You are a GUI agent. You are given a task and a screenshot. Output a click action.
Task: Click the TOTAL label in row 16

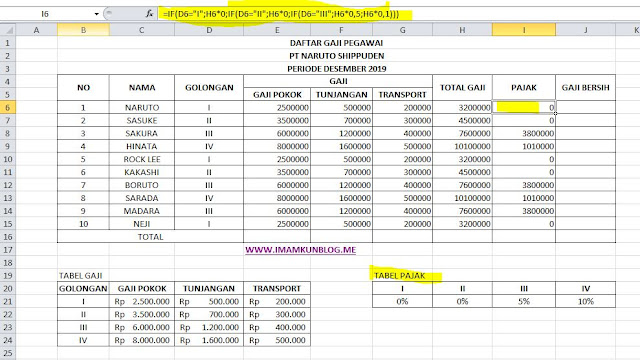(150, 237)
